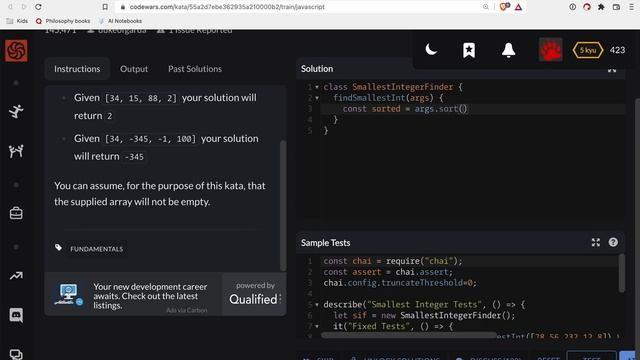This screenshot has height=360, width=640.
Task: Open the browser extensions puzzle icon
Action: [x=601, y=7]
